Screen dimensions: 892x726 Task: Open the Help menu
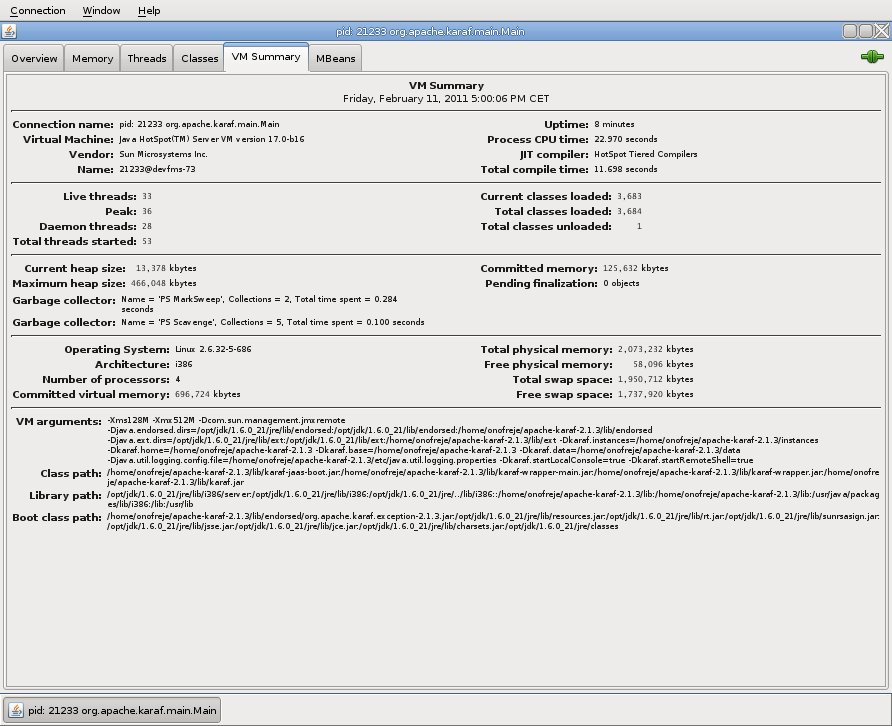(149, 10)
